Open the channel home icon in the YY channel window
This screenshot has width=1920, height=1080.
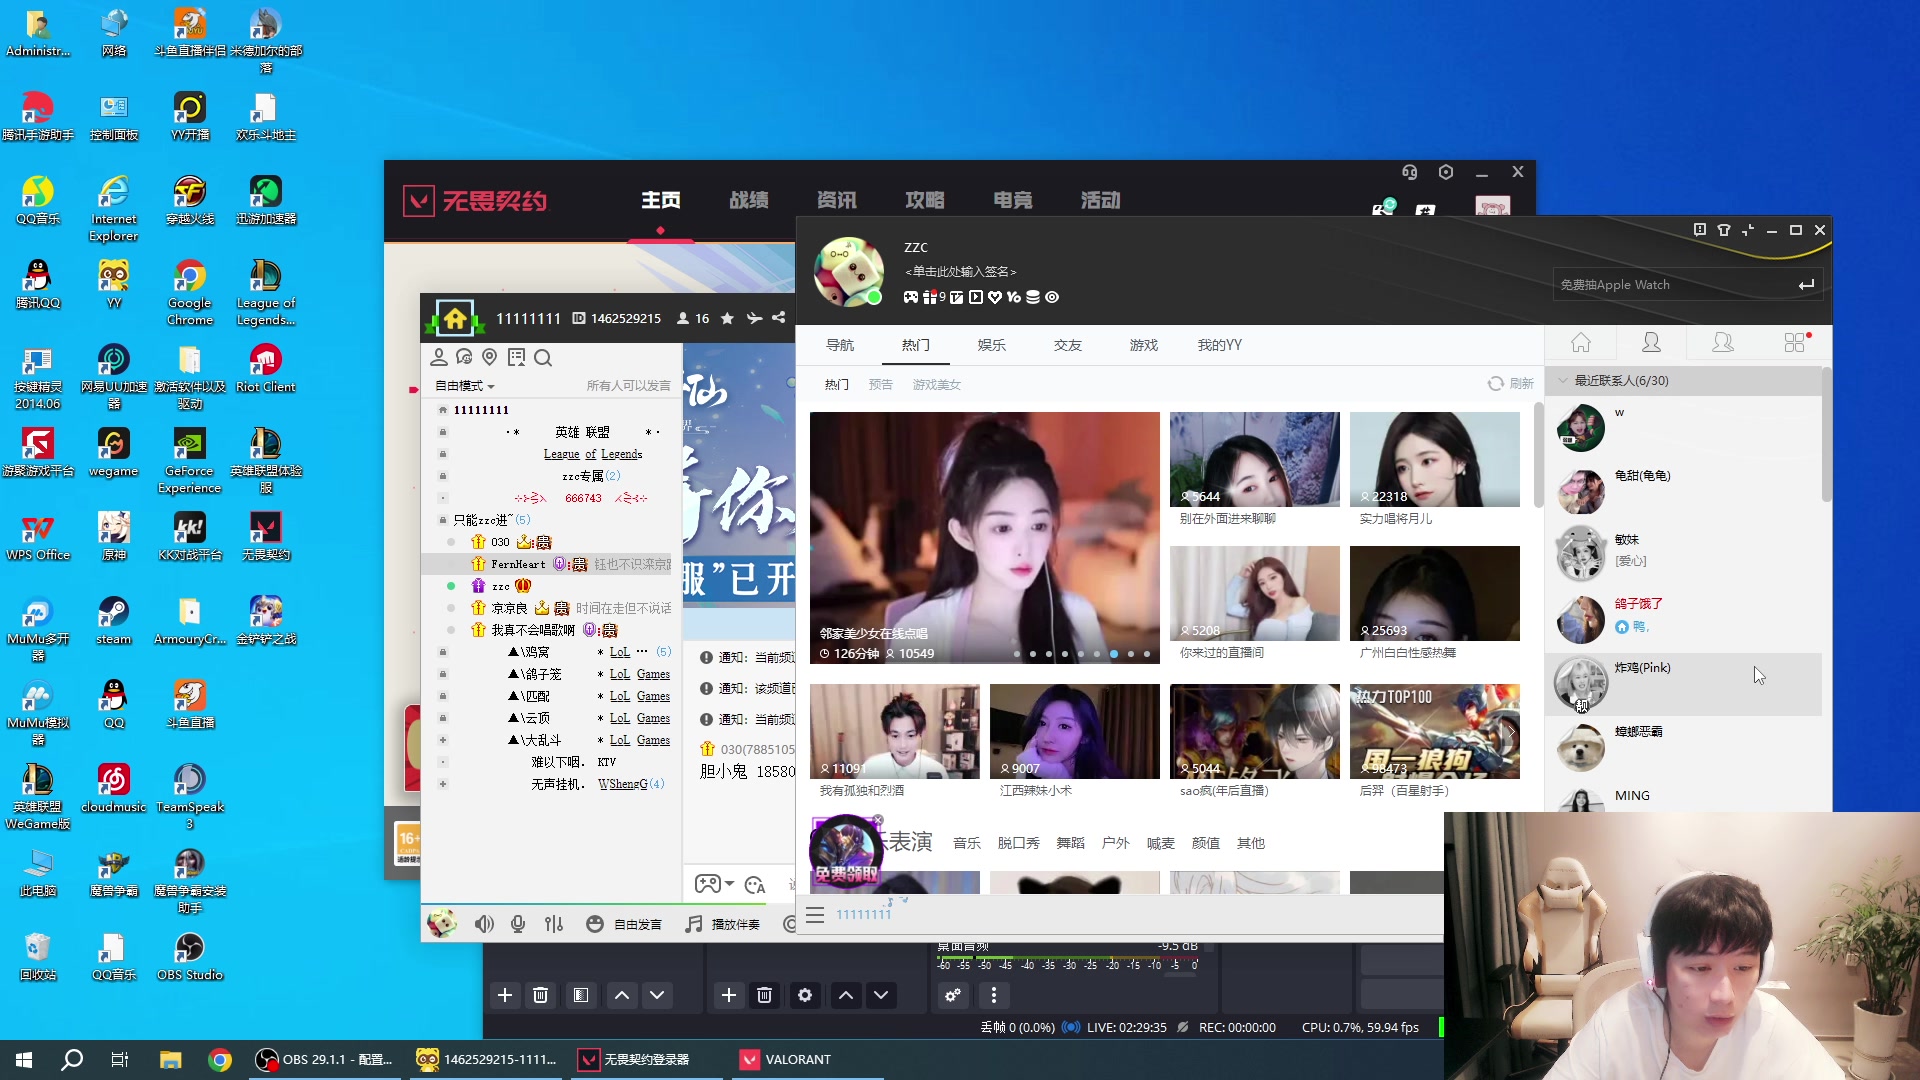[x=455, y=318]
